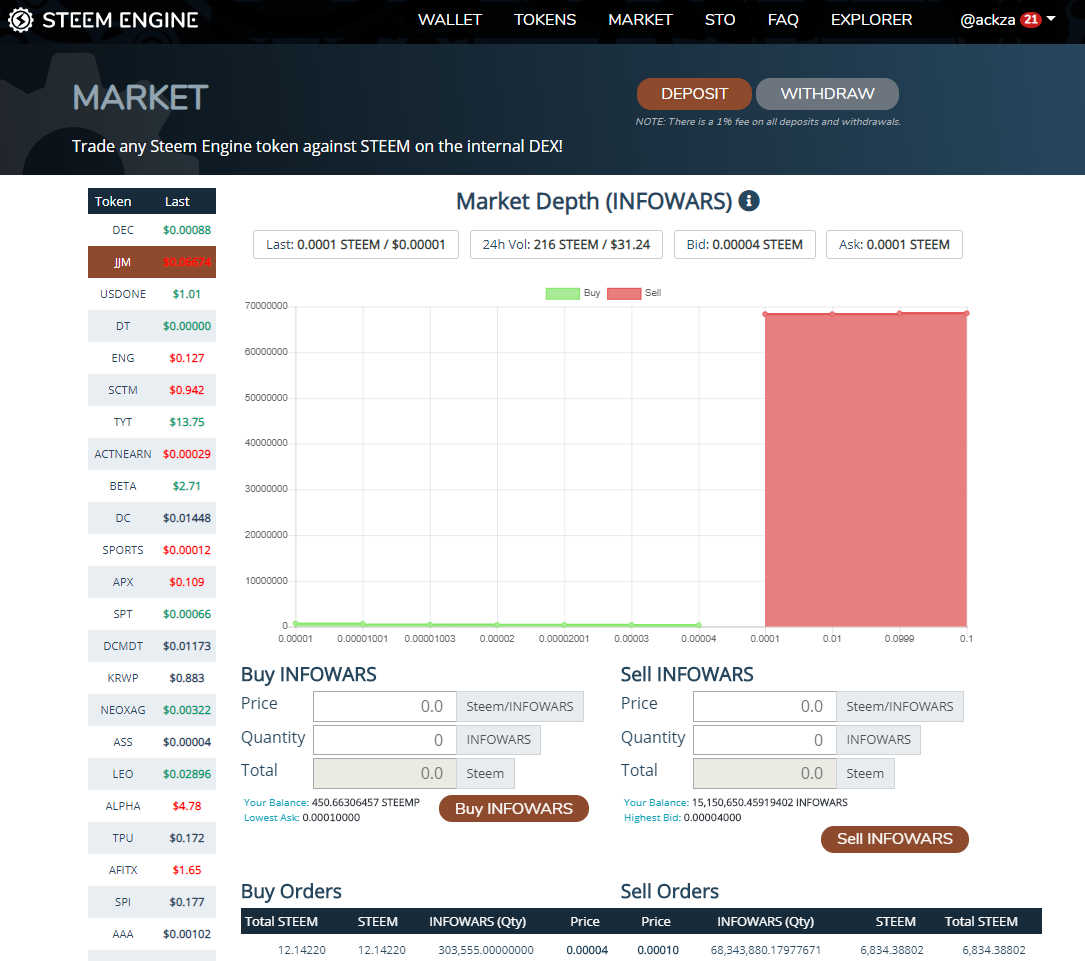Open the Market Depth info icon

749,201
